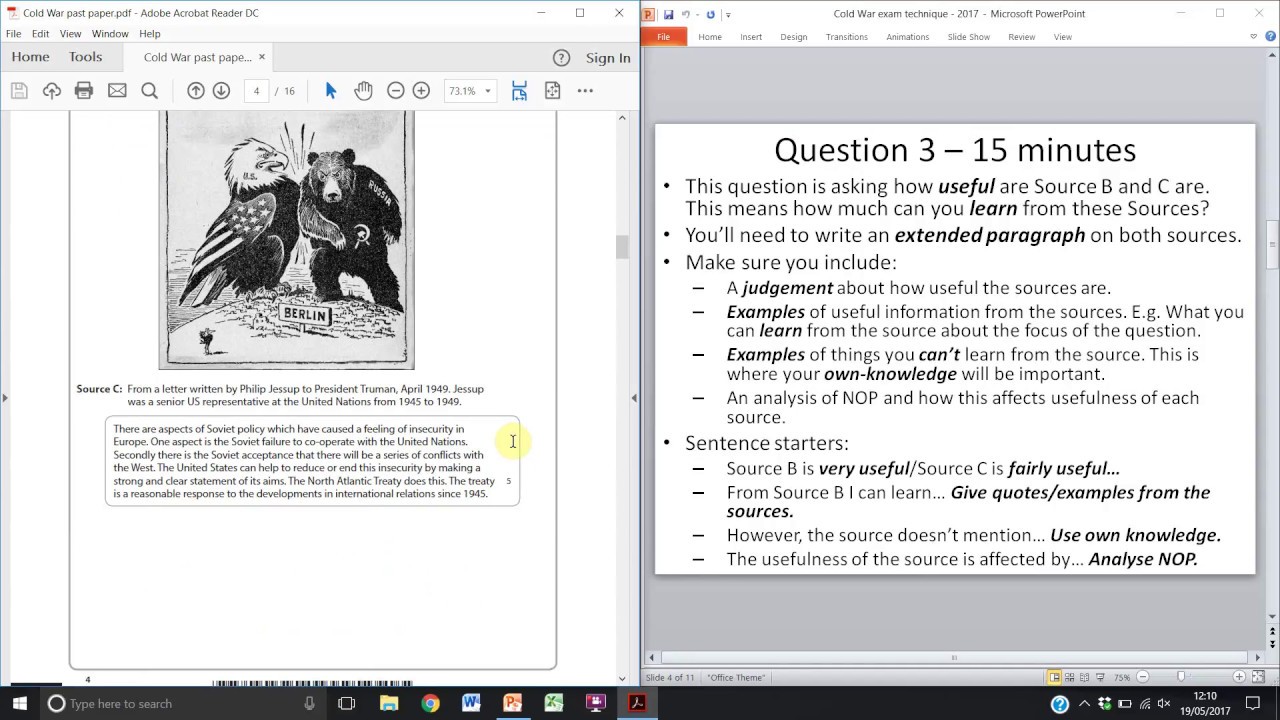Viewport: 1280px width, 720px height.
Task: Click Home in Acrobat top bar
Action: (x=31, y=58)
